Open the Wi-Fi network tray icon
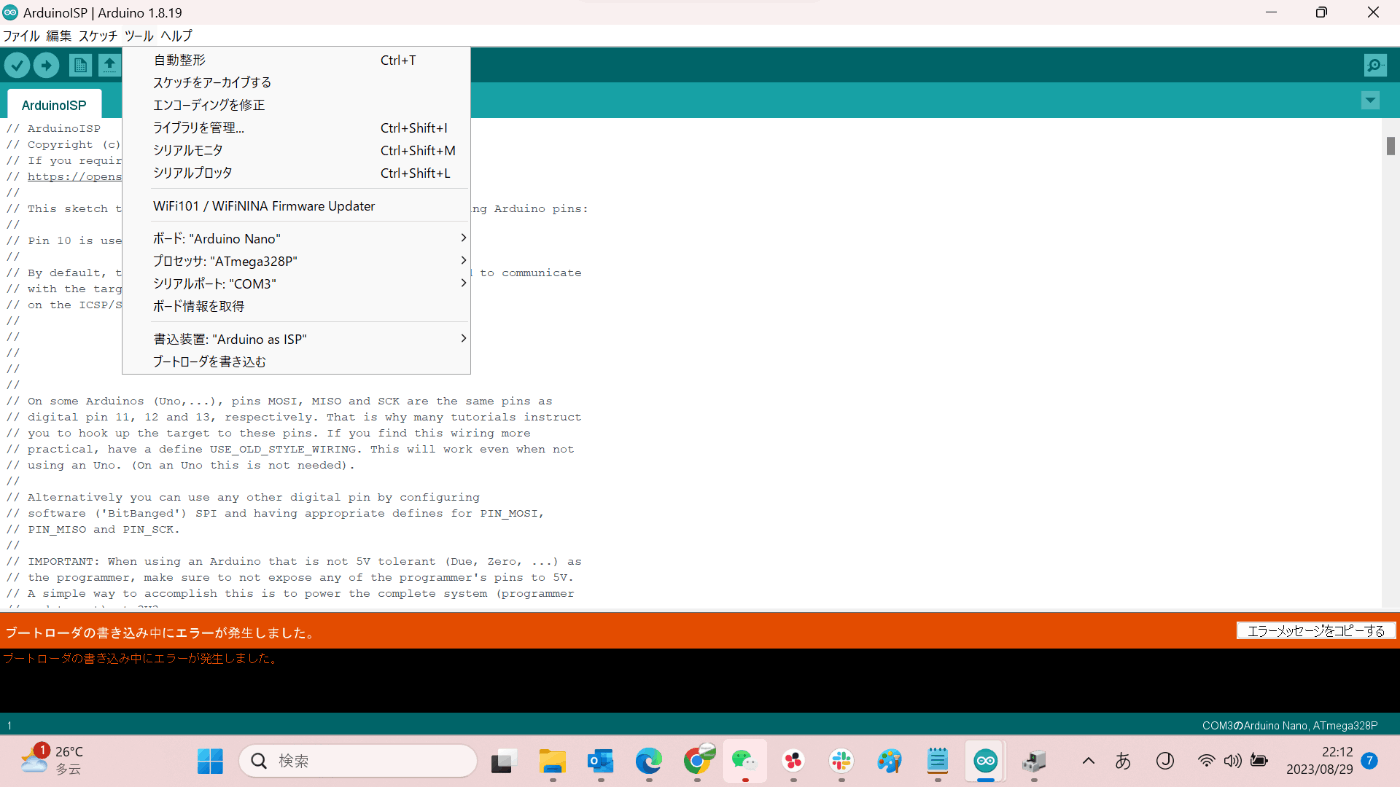This screenshot has height=787, width=1400. [x=1207, y=761]
